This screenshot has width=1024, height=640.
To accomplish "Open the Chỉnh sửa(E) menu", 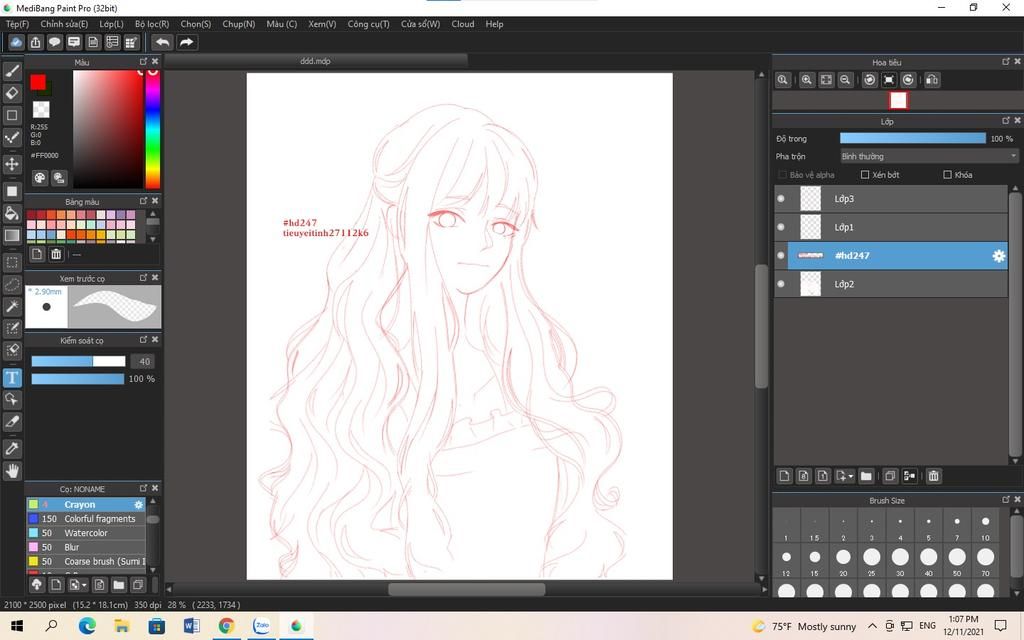I will click(64, 24).
